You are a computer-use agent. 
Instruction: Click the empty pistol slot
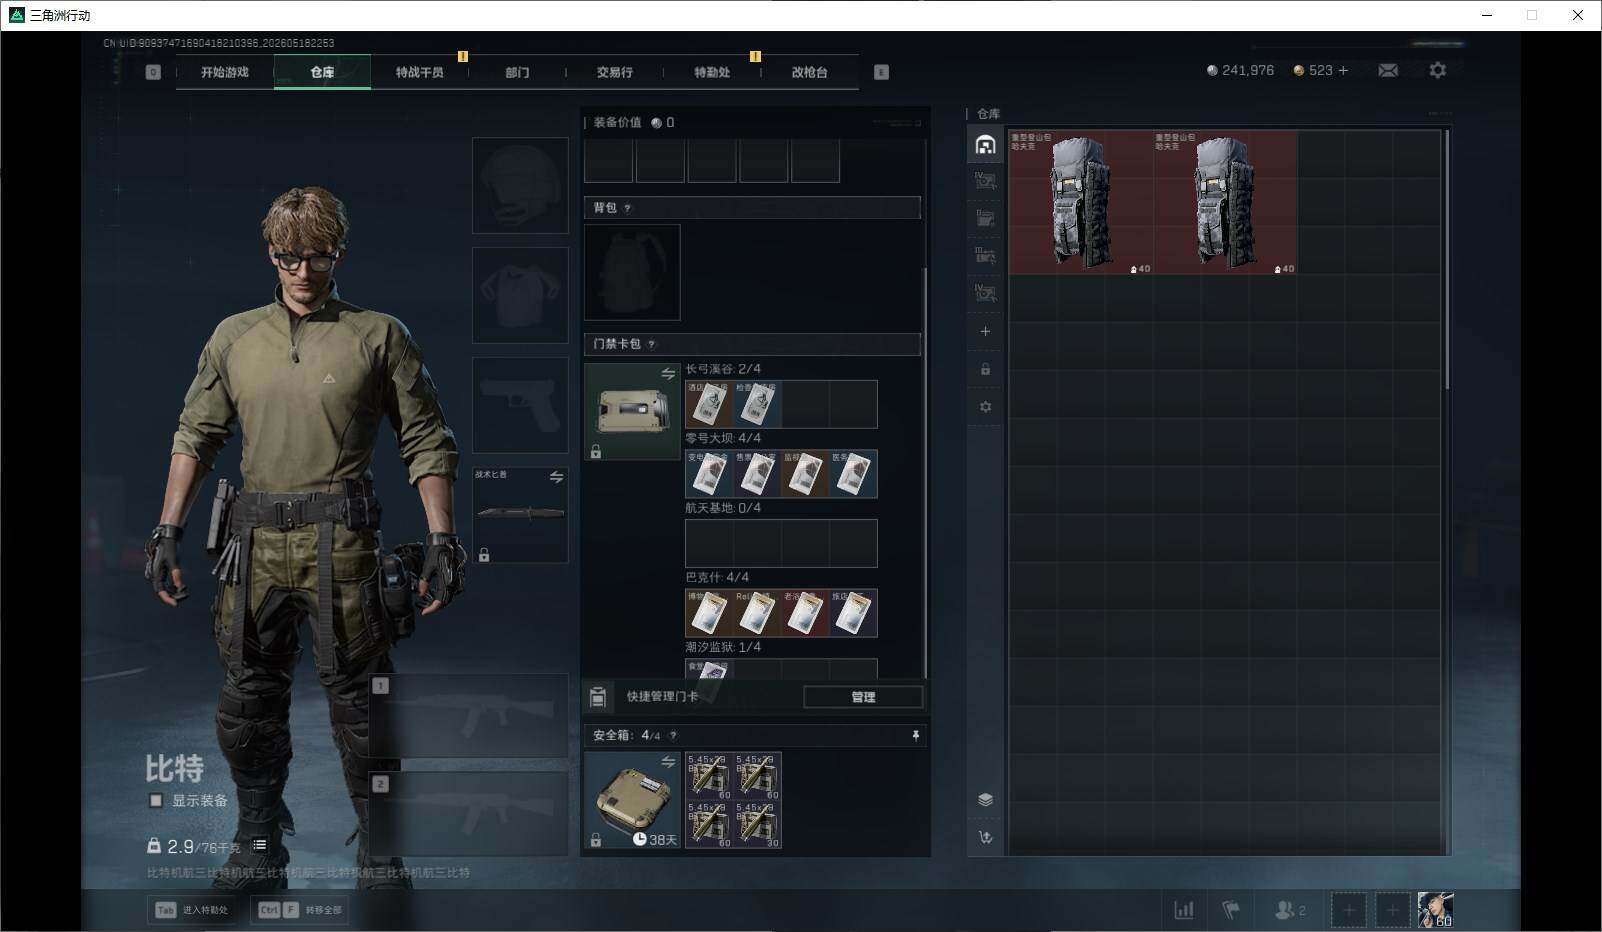(x=520, y=406)
